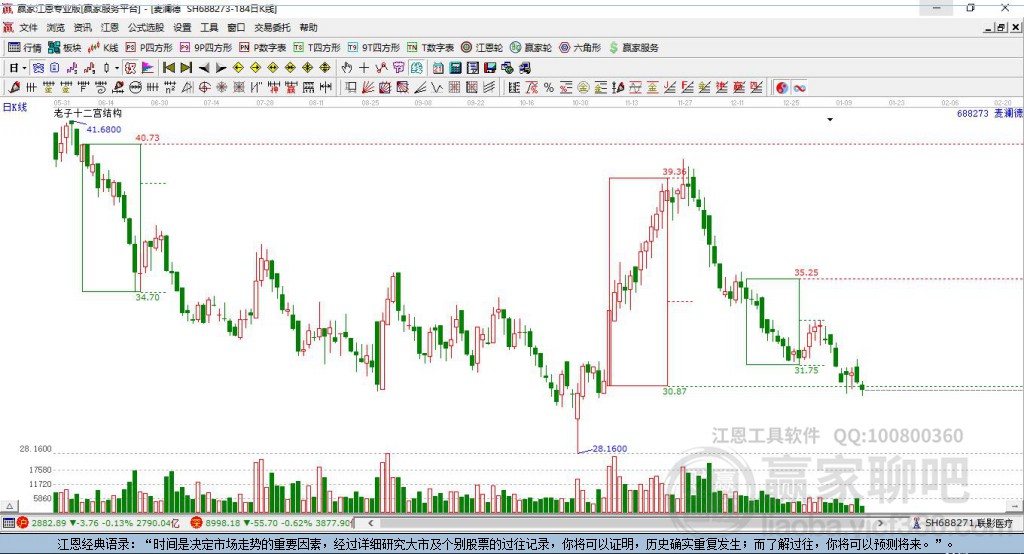
Task: Jump to first bar icon
Action: click(168, 68)
